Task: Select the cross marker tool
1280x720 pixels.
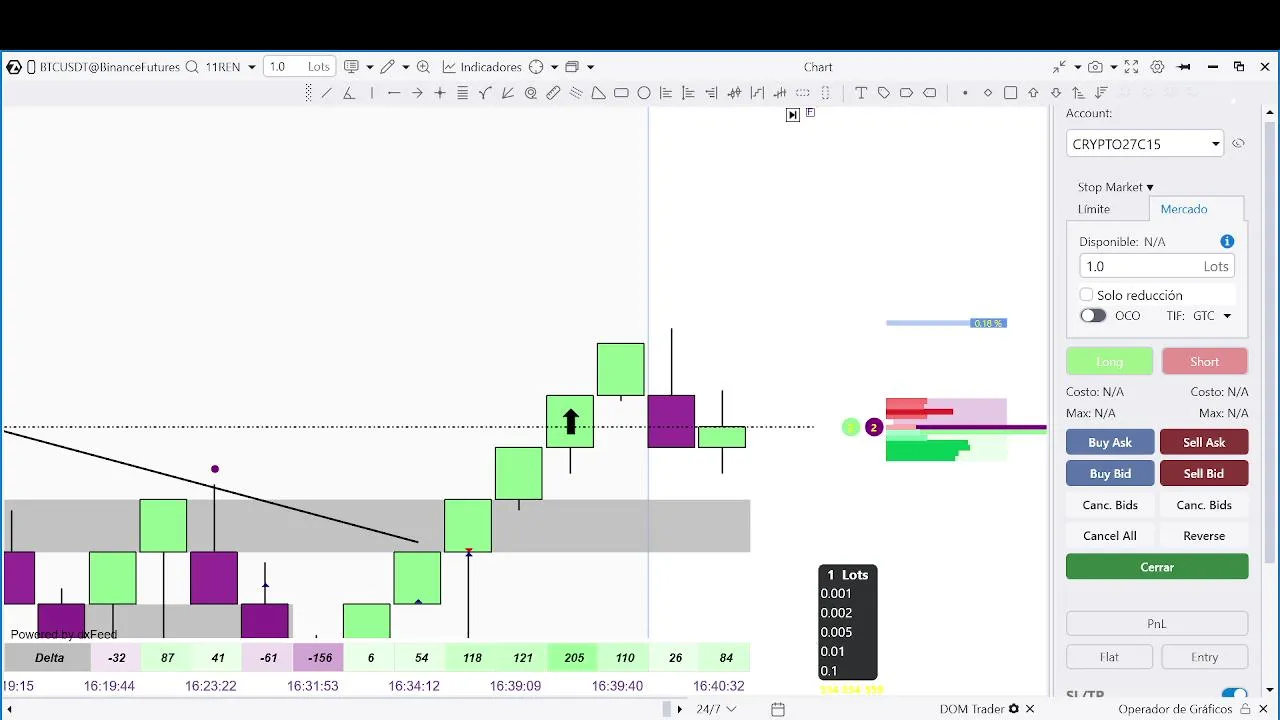Action: click(x=440, y=93)
